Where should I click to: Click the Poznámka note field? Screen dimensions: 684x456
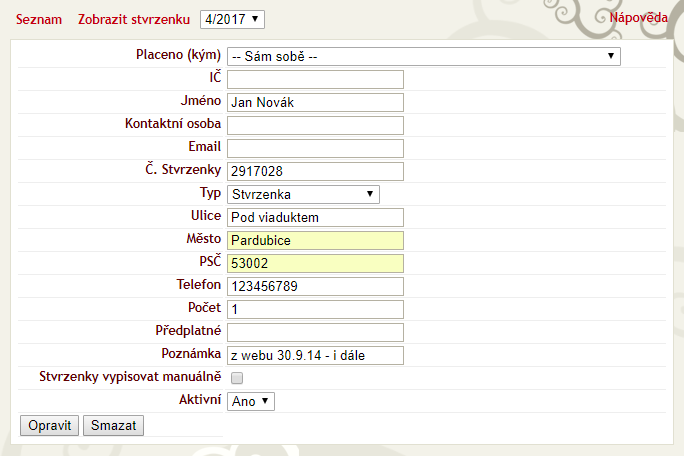(315, 355)
